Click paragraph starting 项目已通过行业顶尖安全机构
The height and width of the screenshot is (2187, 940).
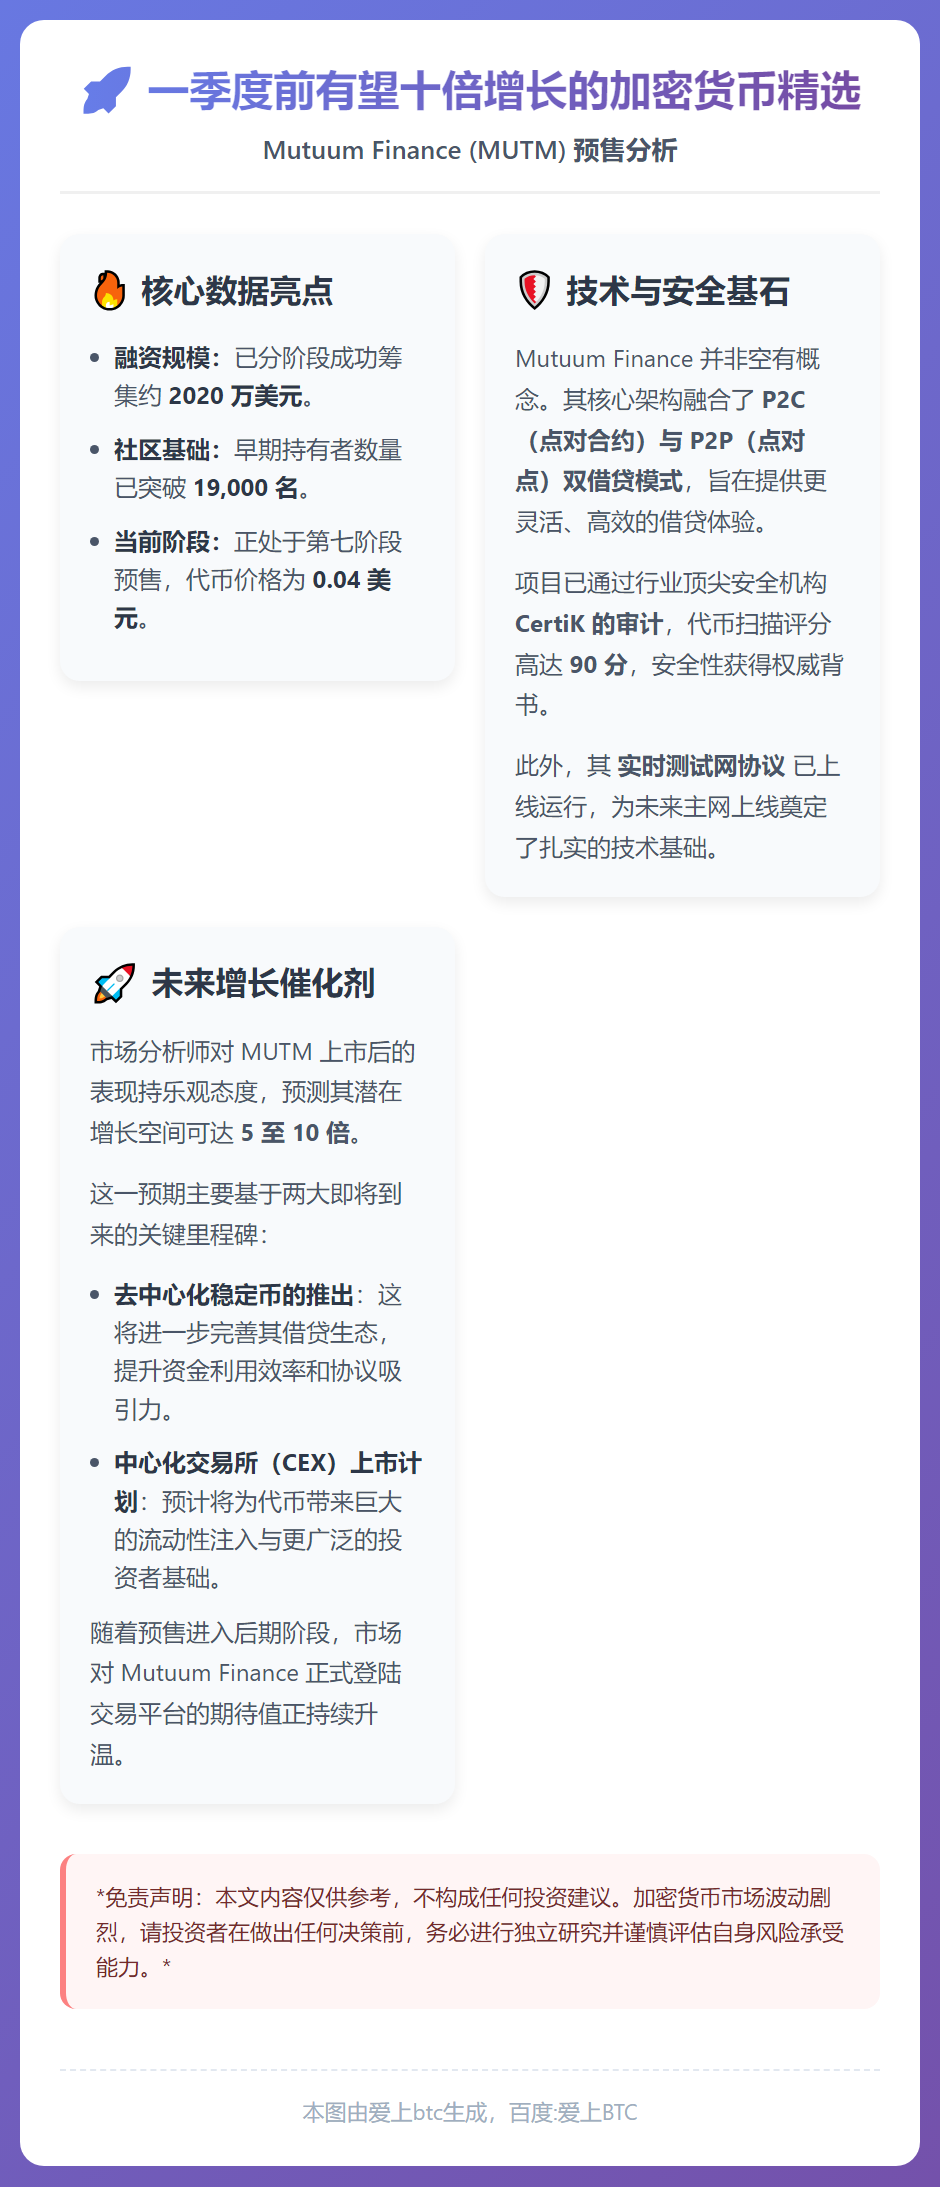pyautogui.click(x=680, y=644)
